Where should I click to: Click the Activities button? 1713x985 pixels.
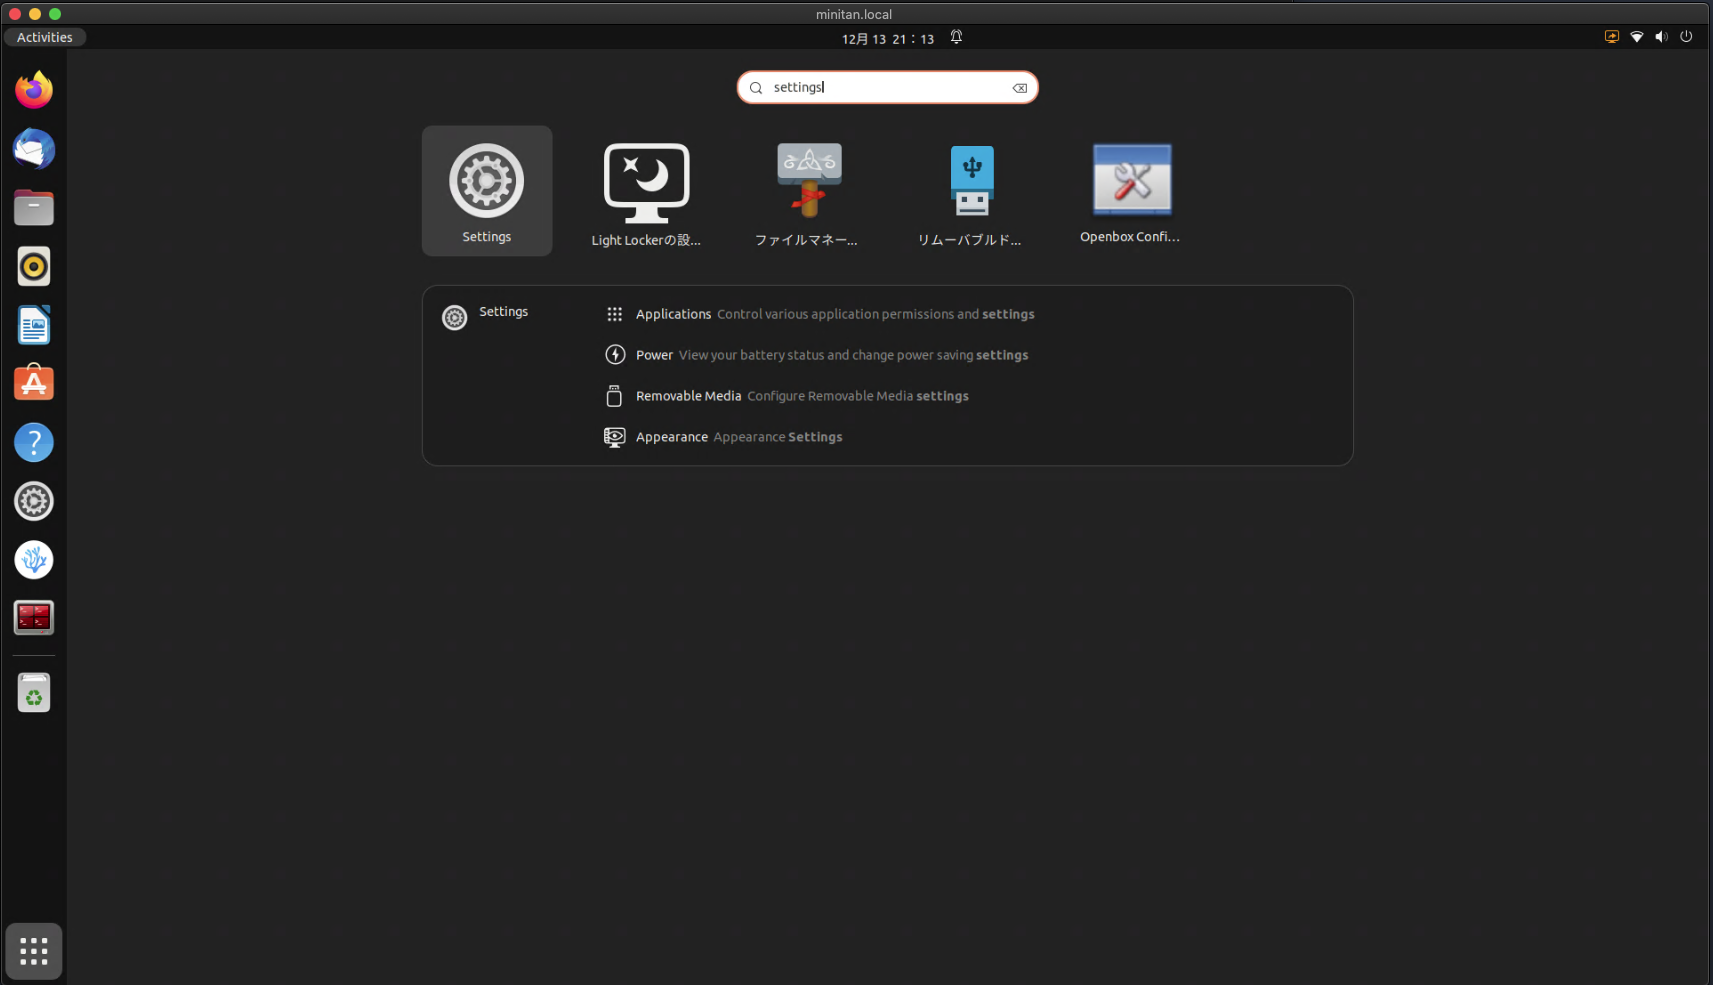45,37
